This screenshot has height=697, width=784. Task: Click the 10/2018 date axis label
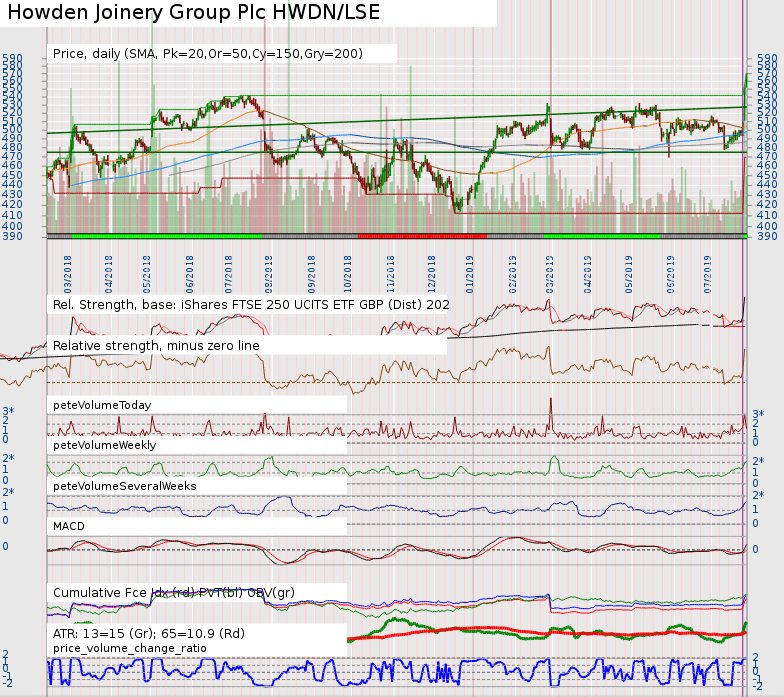348,274
